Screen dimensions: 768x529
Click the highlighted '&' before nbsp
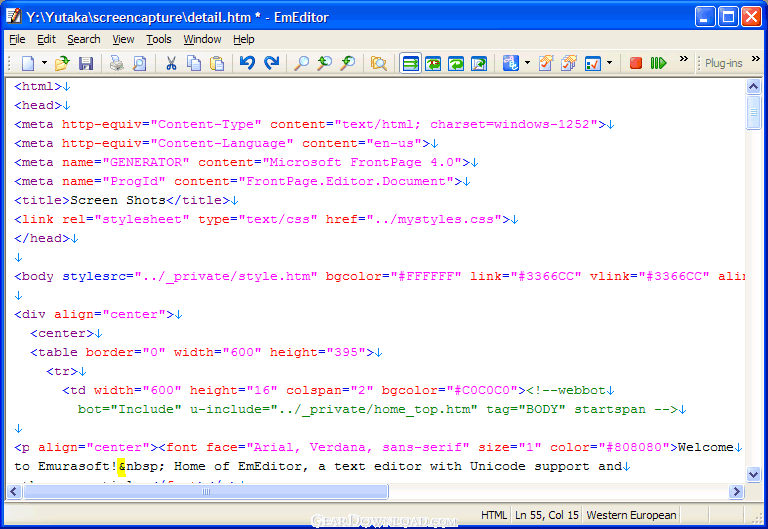[121, 466]
